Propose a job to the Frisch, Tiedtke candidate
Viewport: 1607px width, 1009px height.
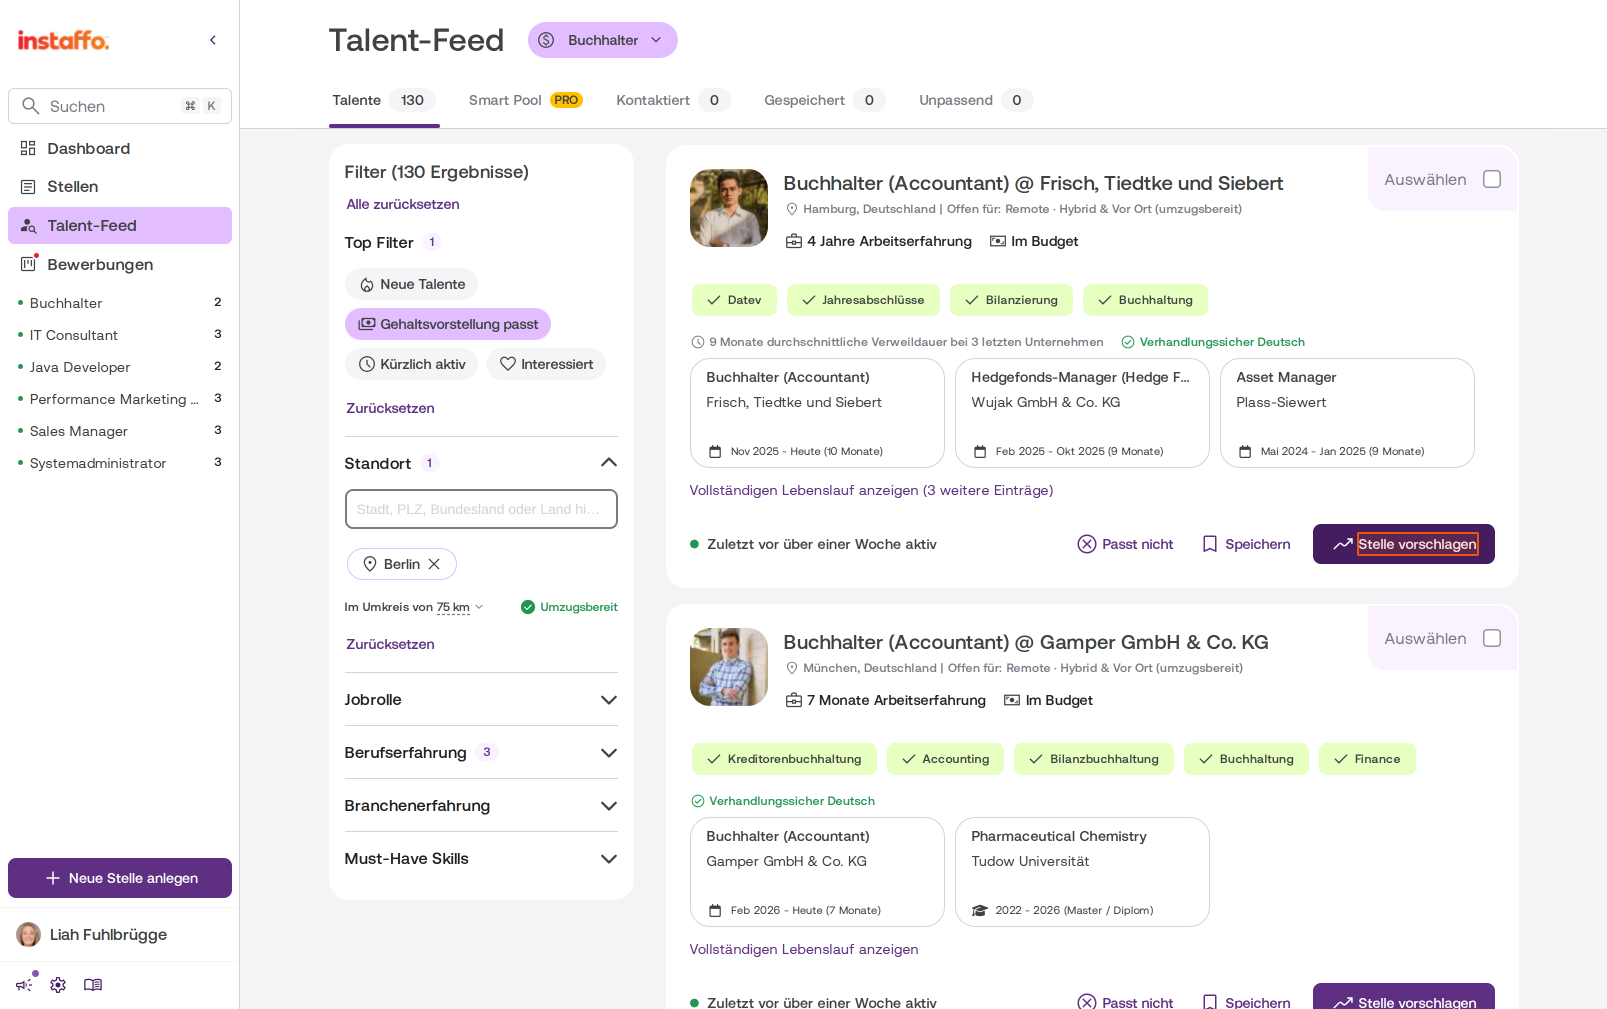coord(1404,544)
